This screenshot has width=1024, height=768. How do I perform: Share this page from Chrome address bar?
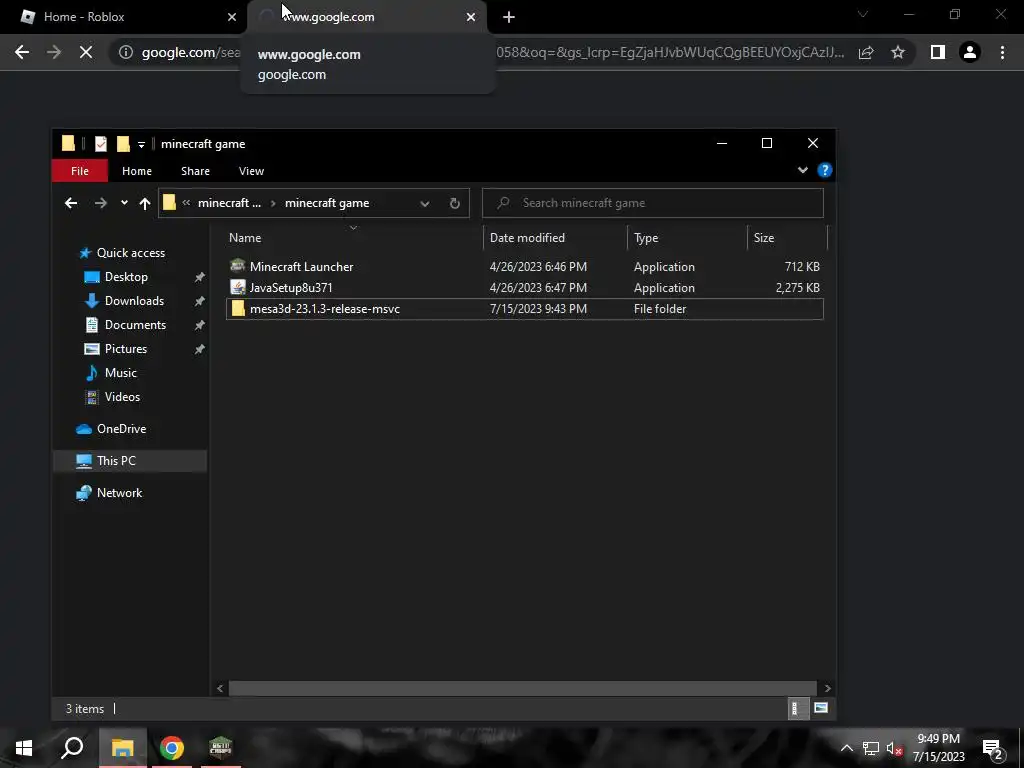(866, 52)
